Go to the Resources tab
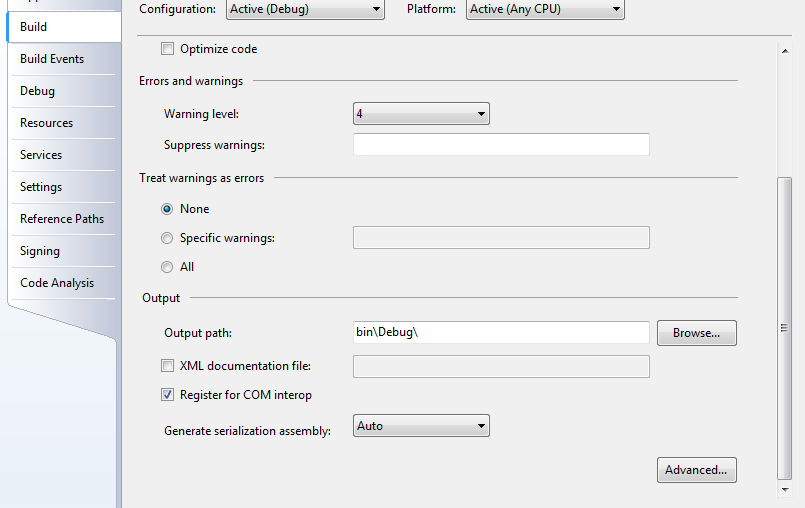 pos(65,123)
